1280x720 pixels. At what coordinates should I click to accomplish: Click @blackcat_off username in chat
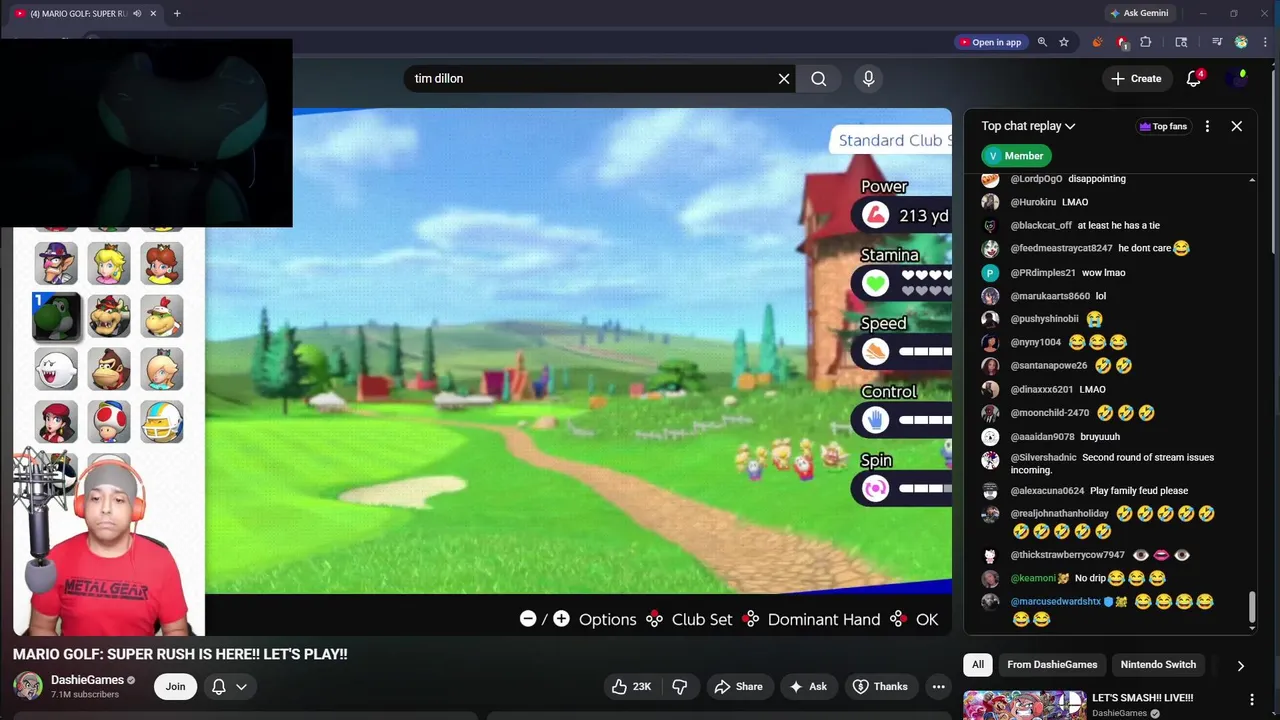tap(1041, 225)
